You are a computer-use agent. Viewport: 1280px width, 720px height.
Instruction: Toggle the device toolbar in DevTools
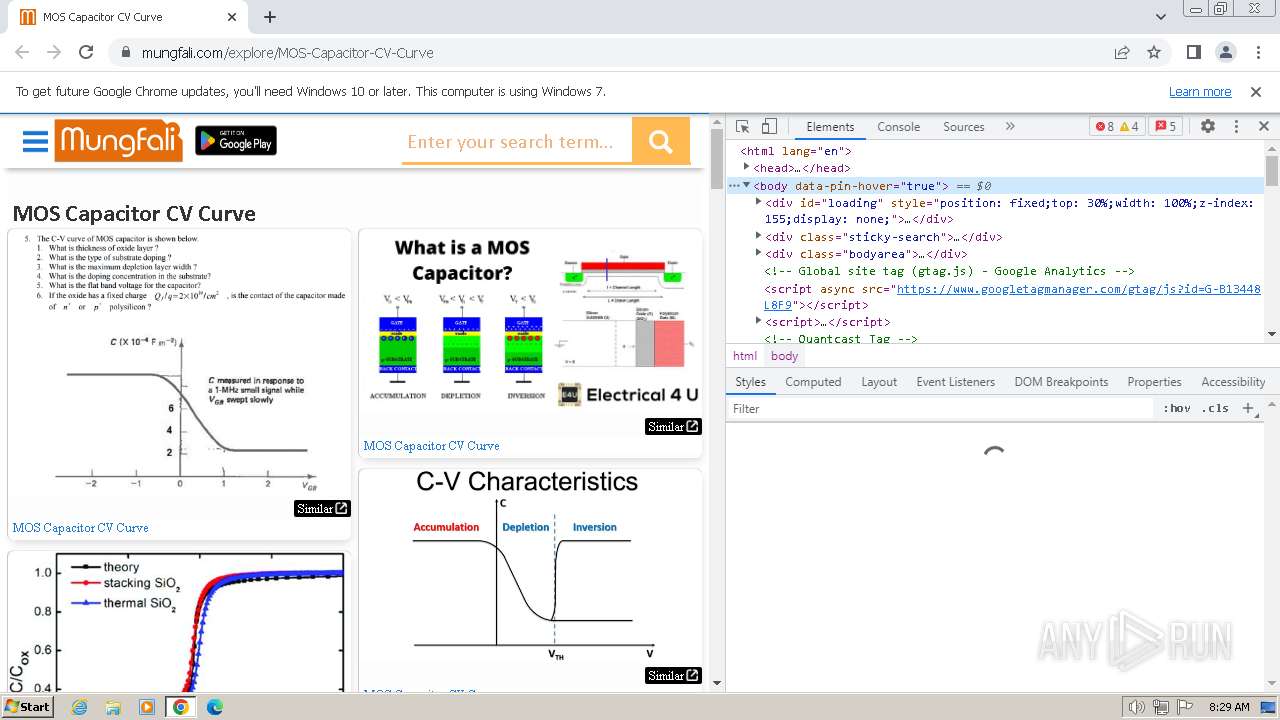[x=769, y=127]
